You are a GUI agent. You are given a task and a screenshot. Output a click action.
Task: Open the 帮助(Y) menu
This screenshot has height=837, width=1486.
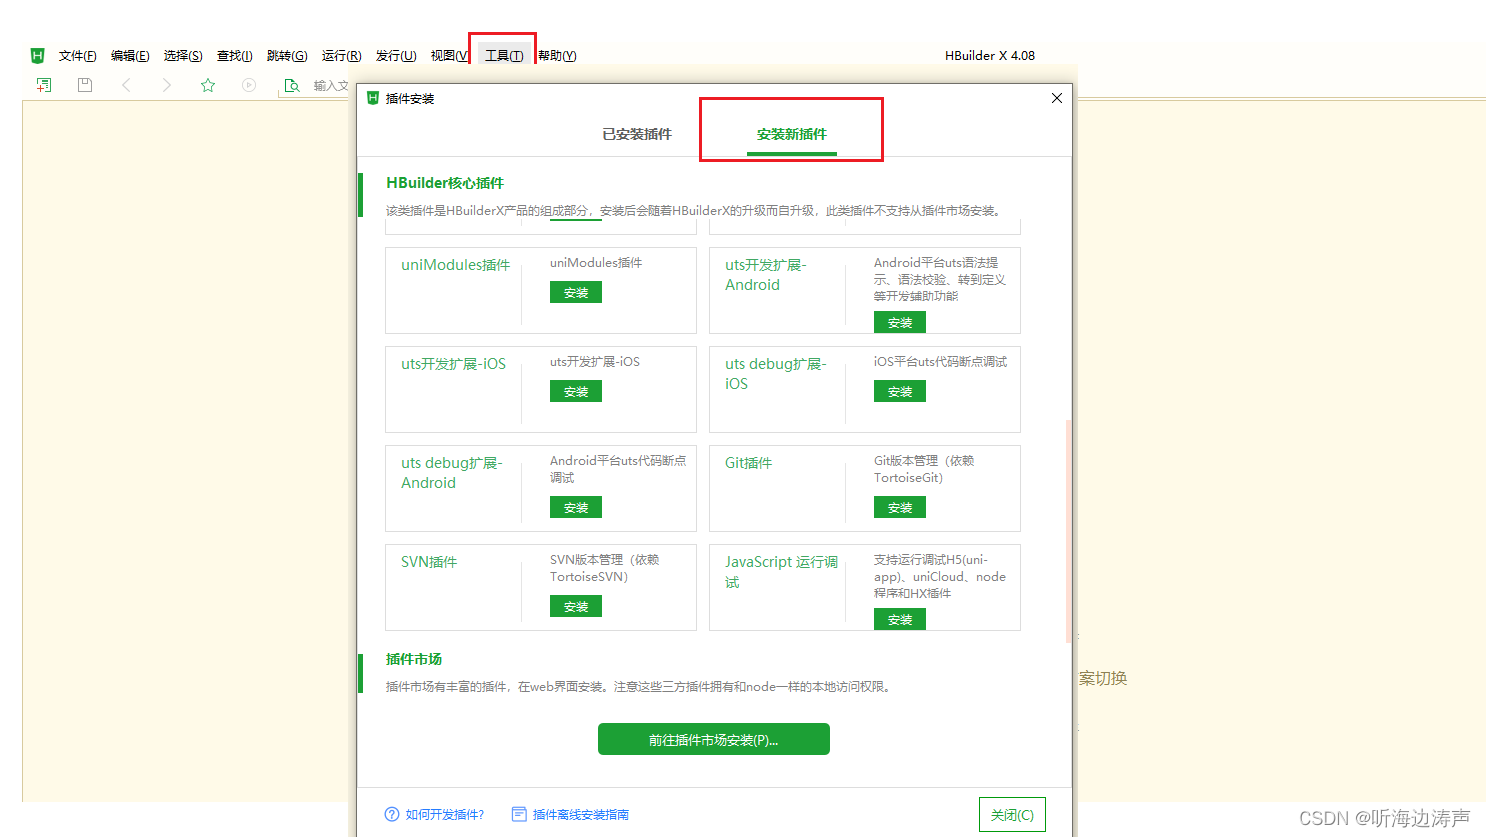557,56
